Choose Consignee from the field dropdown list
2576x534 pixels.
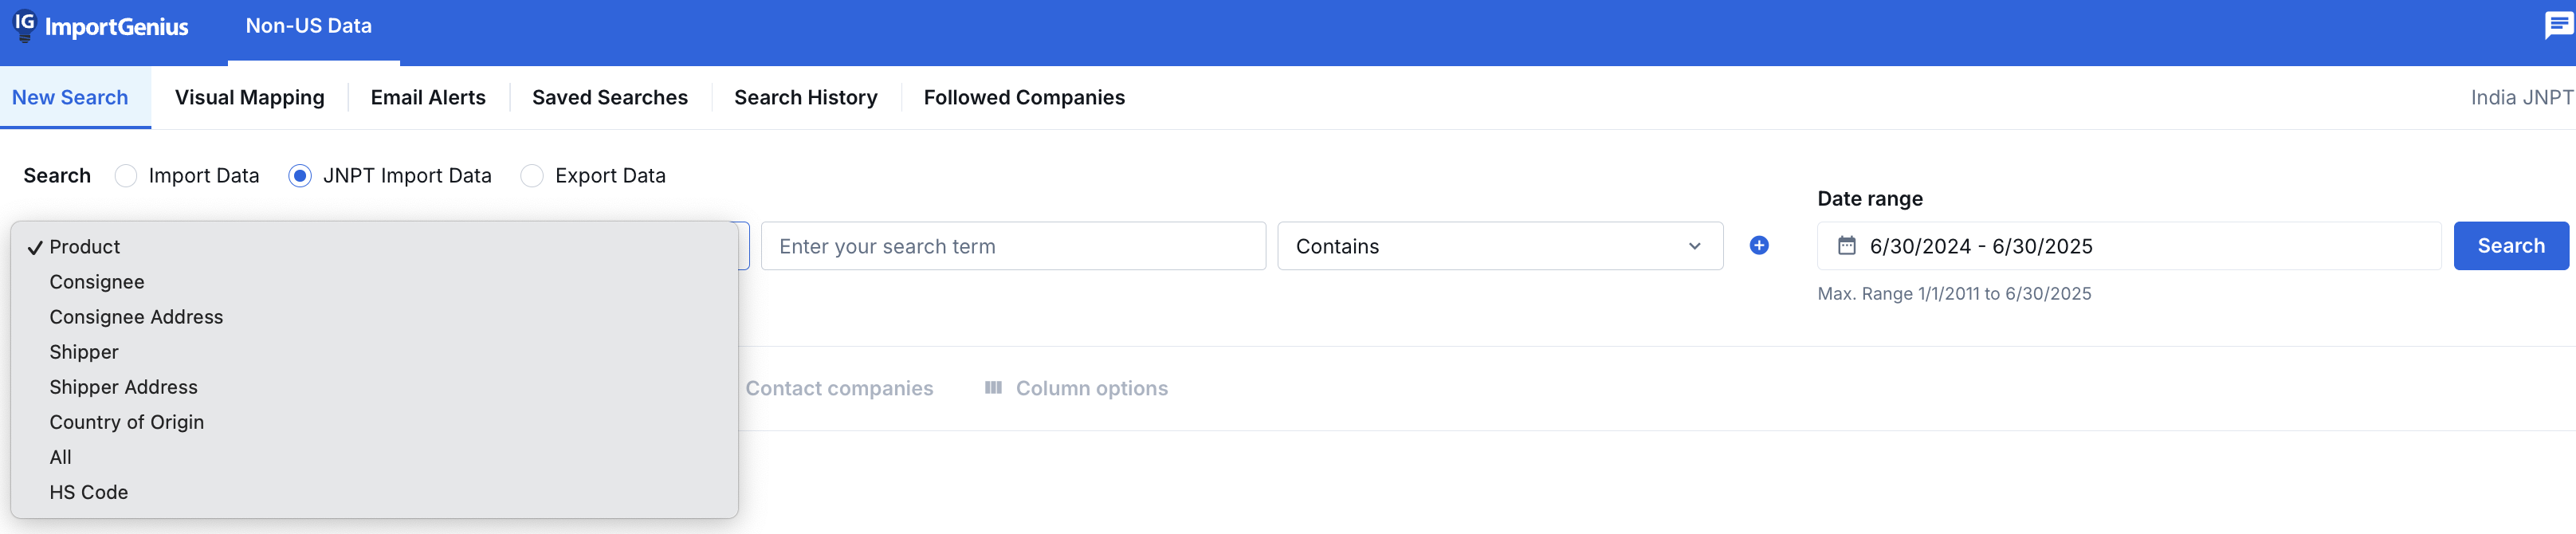click(x=97, y=282)
